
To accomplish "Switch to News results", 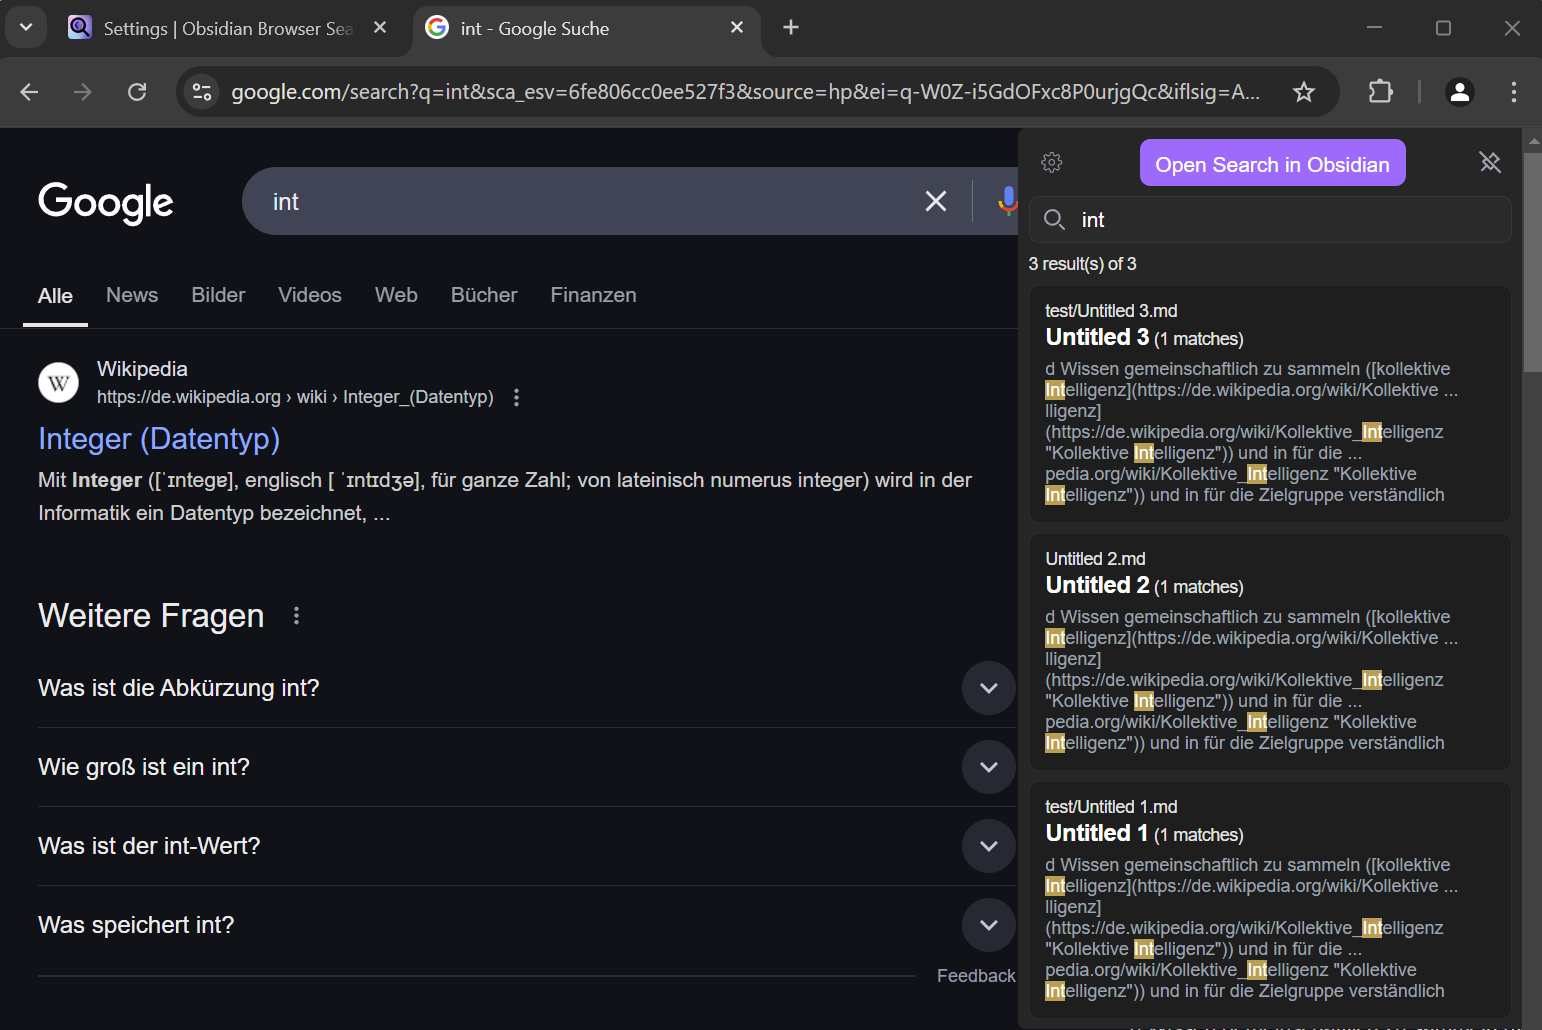I will [132, 295].
